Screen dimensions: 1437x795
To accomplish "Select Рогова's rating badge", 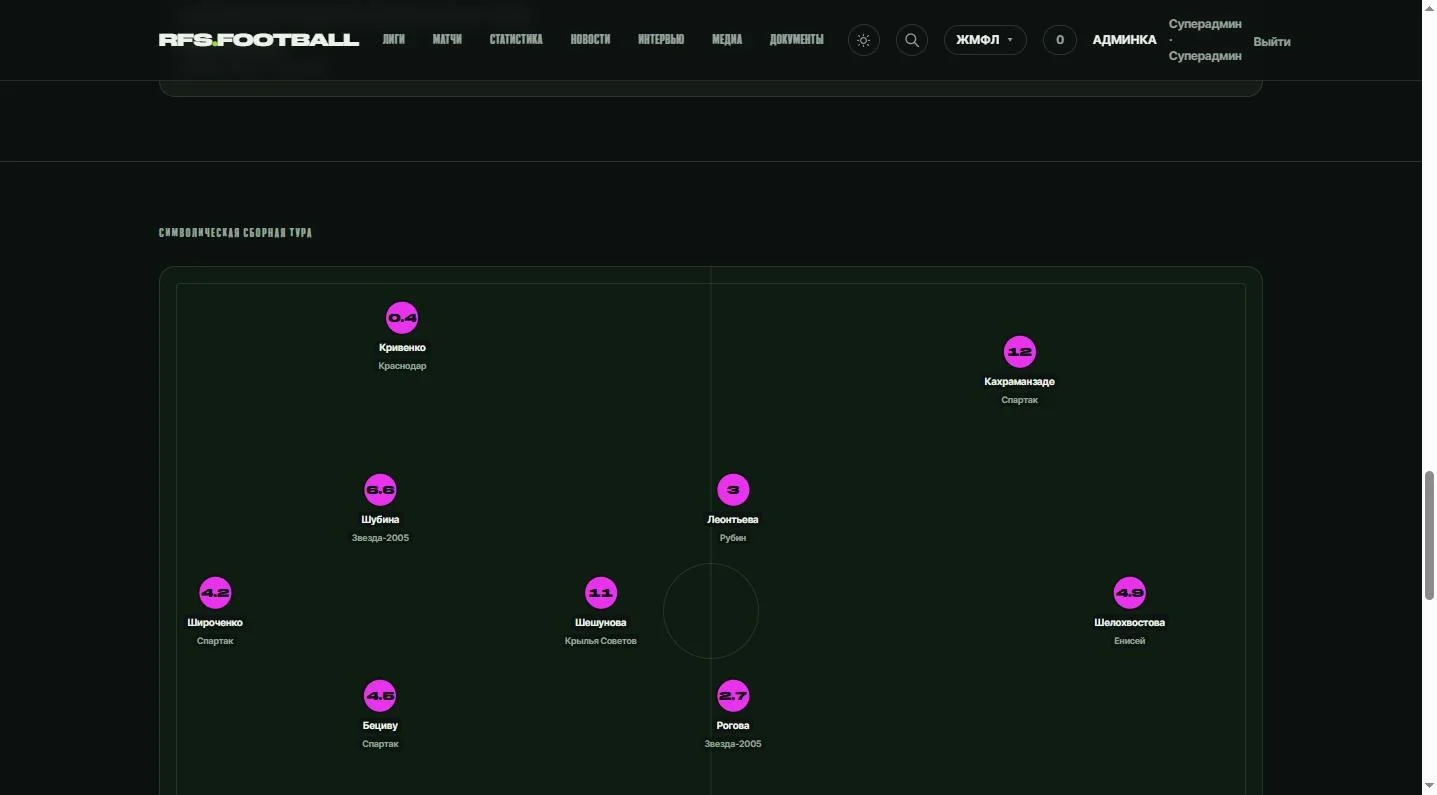I will pyautogui.click(x=733, y=696).
